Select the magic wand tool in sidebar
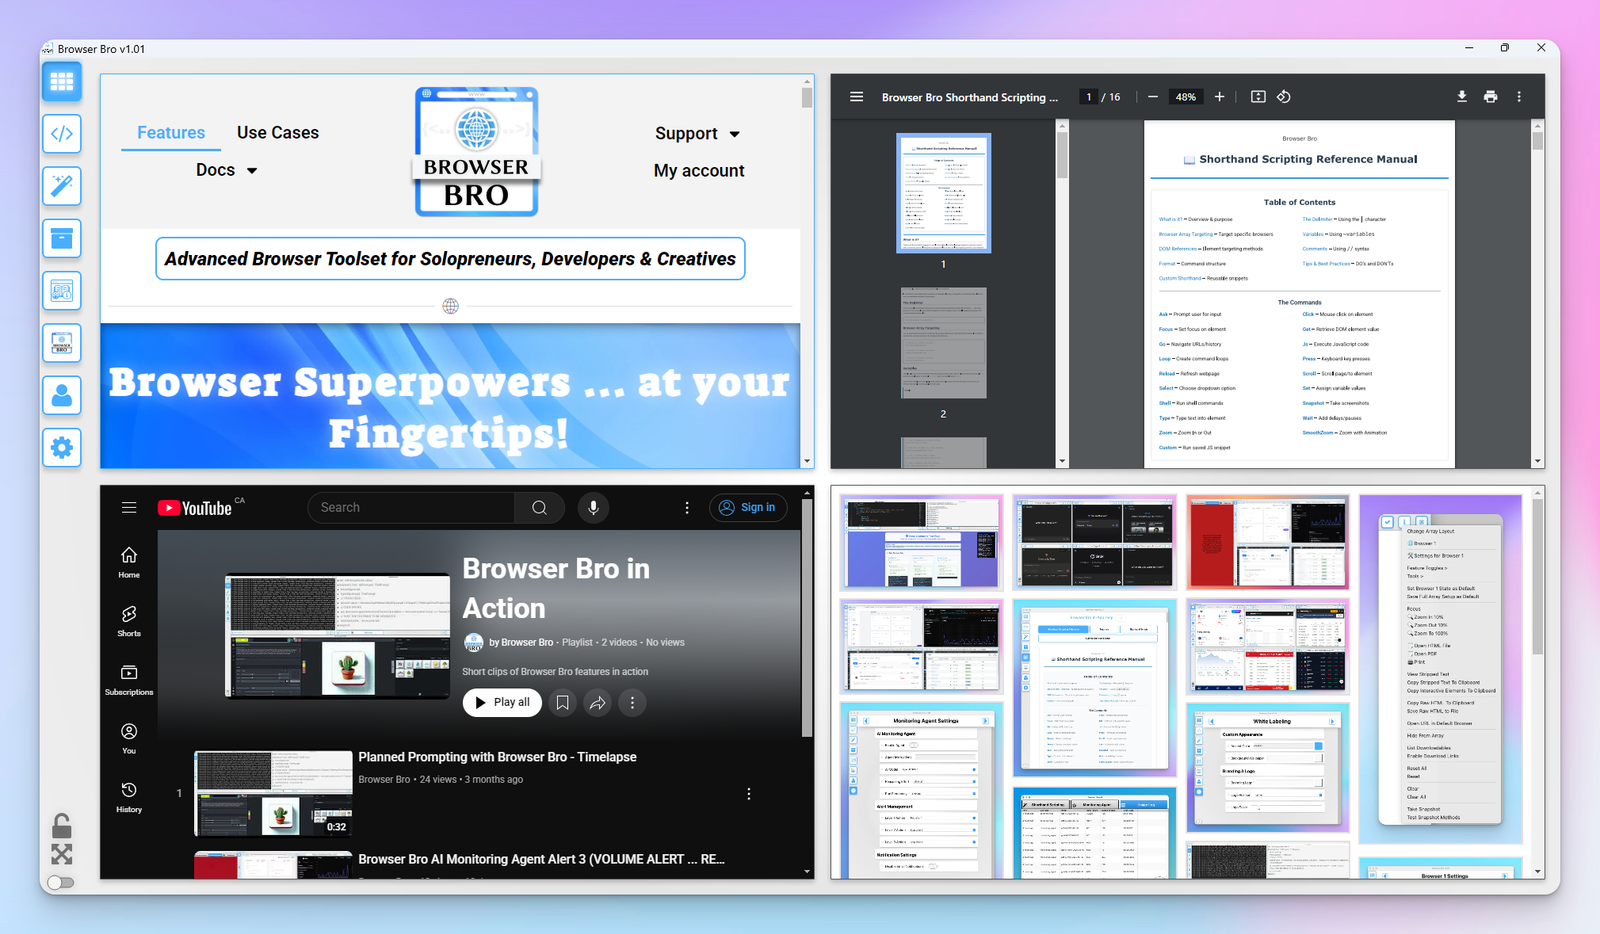 (62, 186)
